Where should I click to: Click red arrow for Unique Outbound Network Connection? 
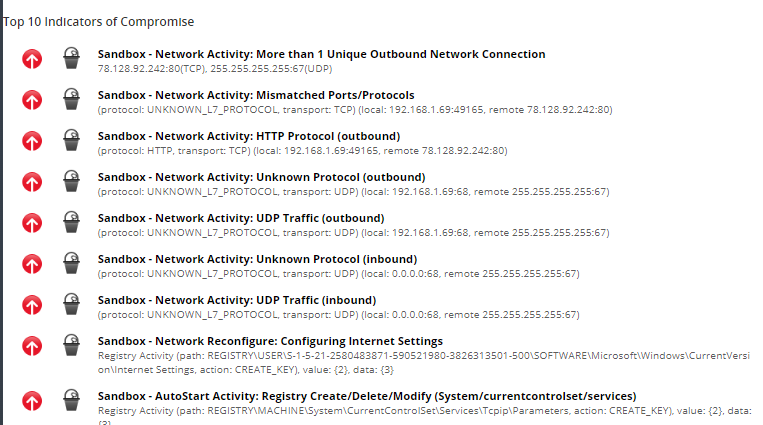(32, 59)
